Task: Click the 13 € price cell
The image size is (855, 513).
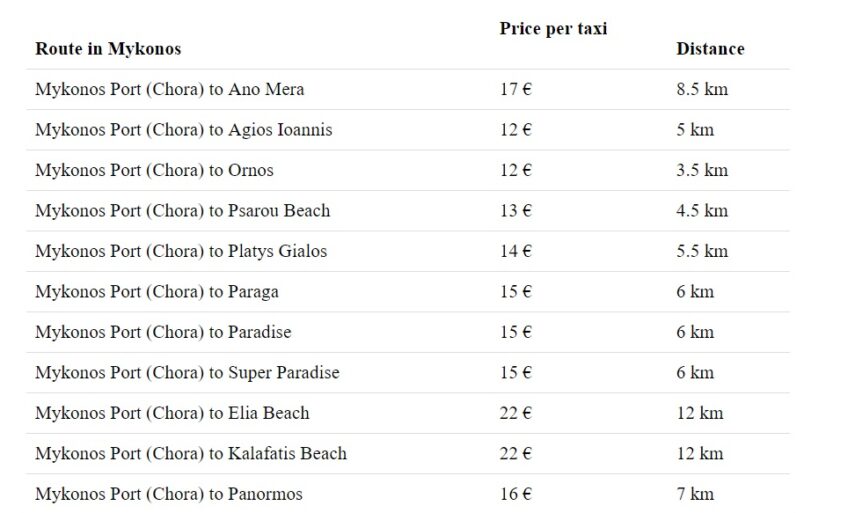Action: pyautogui.click(x=515, y=211)
